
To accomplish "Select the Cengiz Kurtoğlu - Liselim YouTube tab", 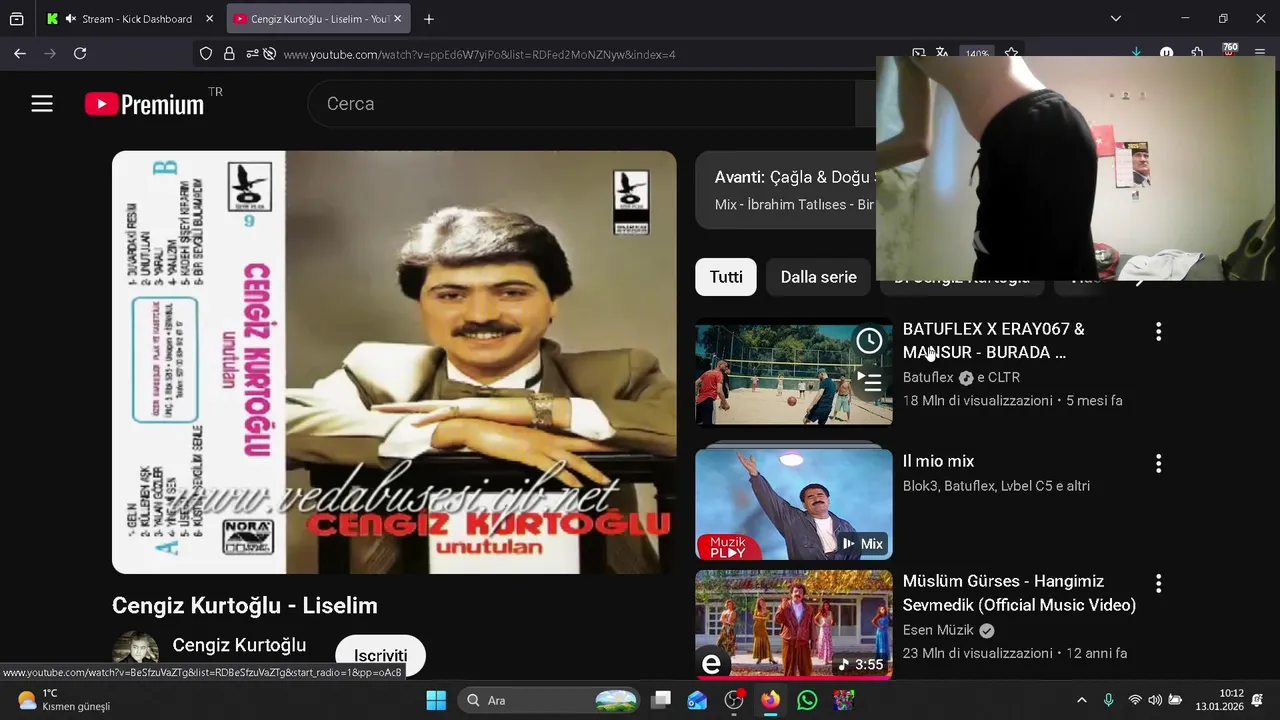I will 317,19.
